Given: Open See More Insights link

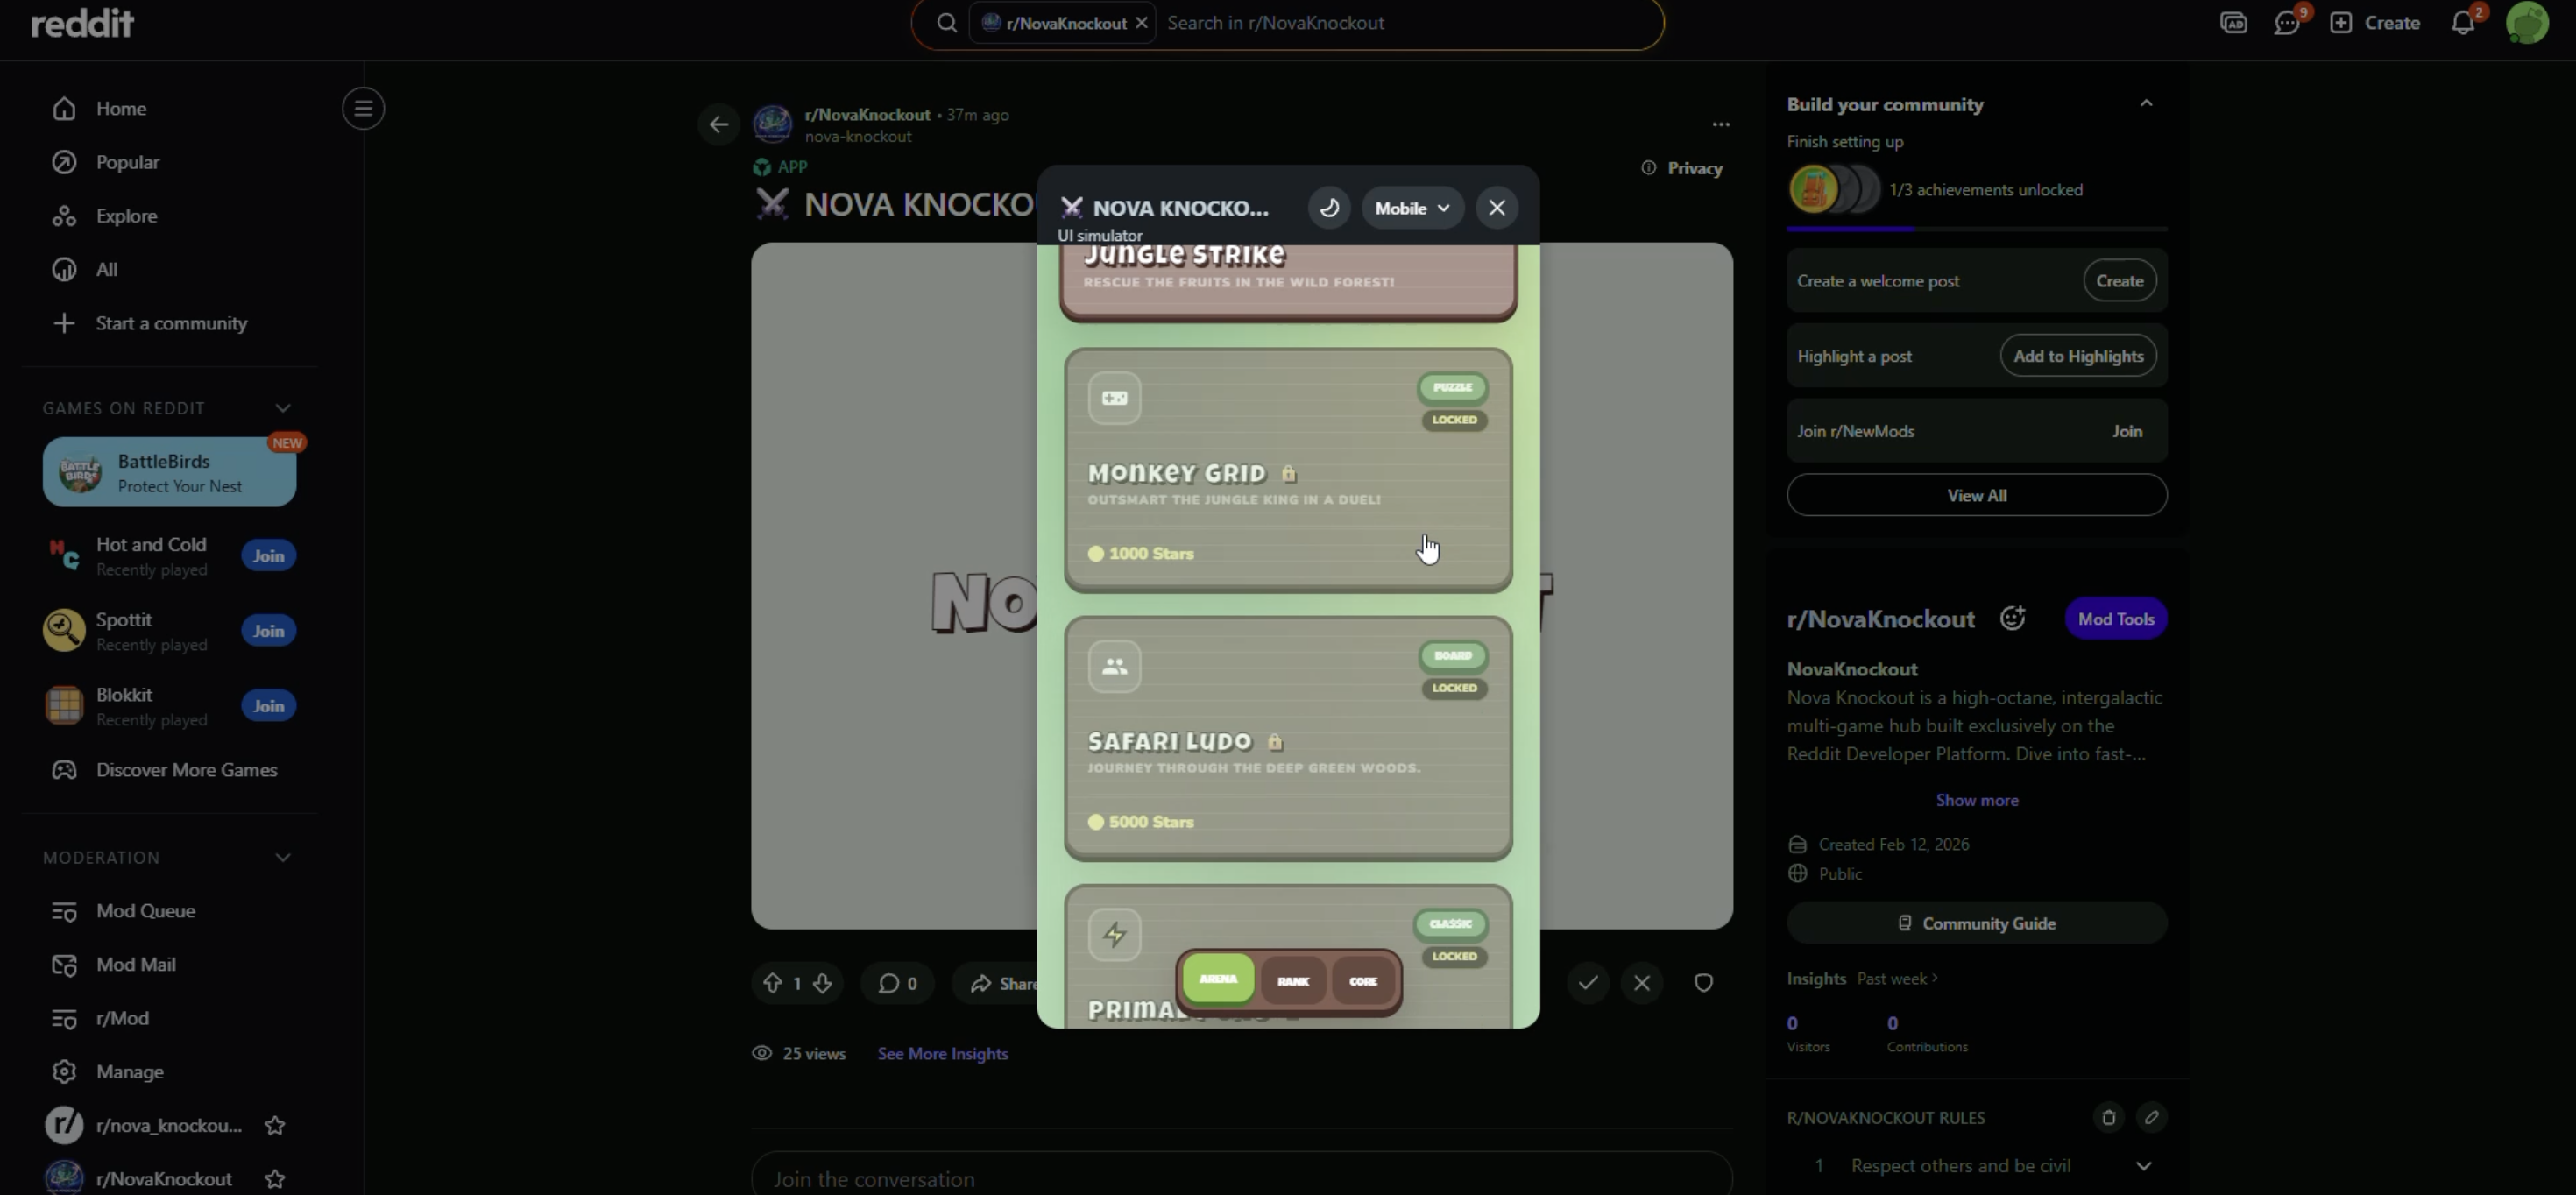Looking at the screenshot, I should click(x=942, y=1054).
